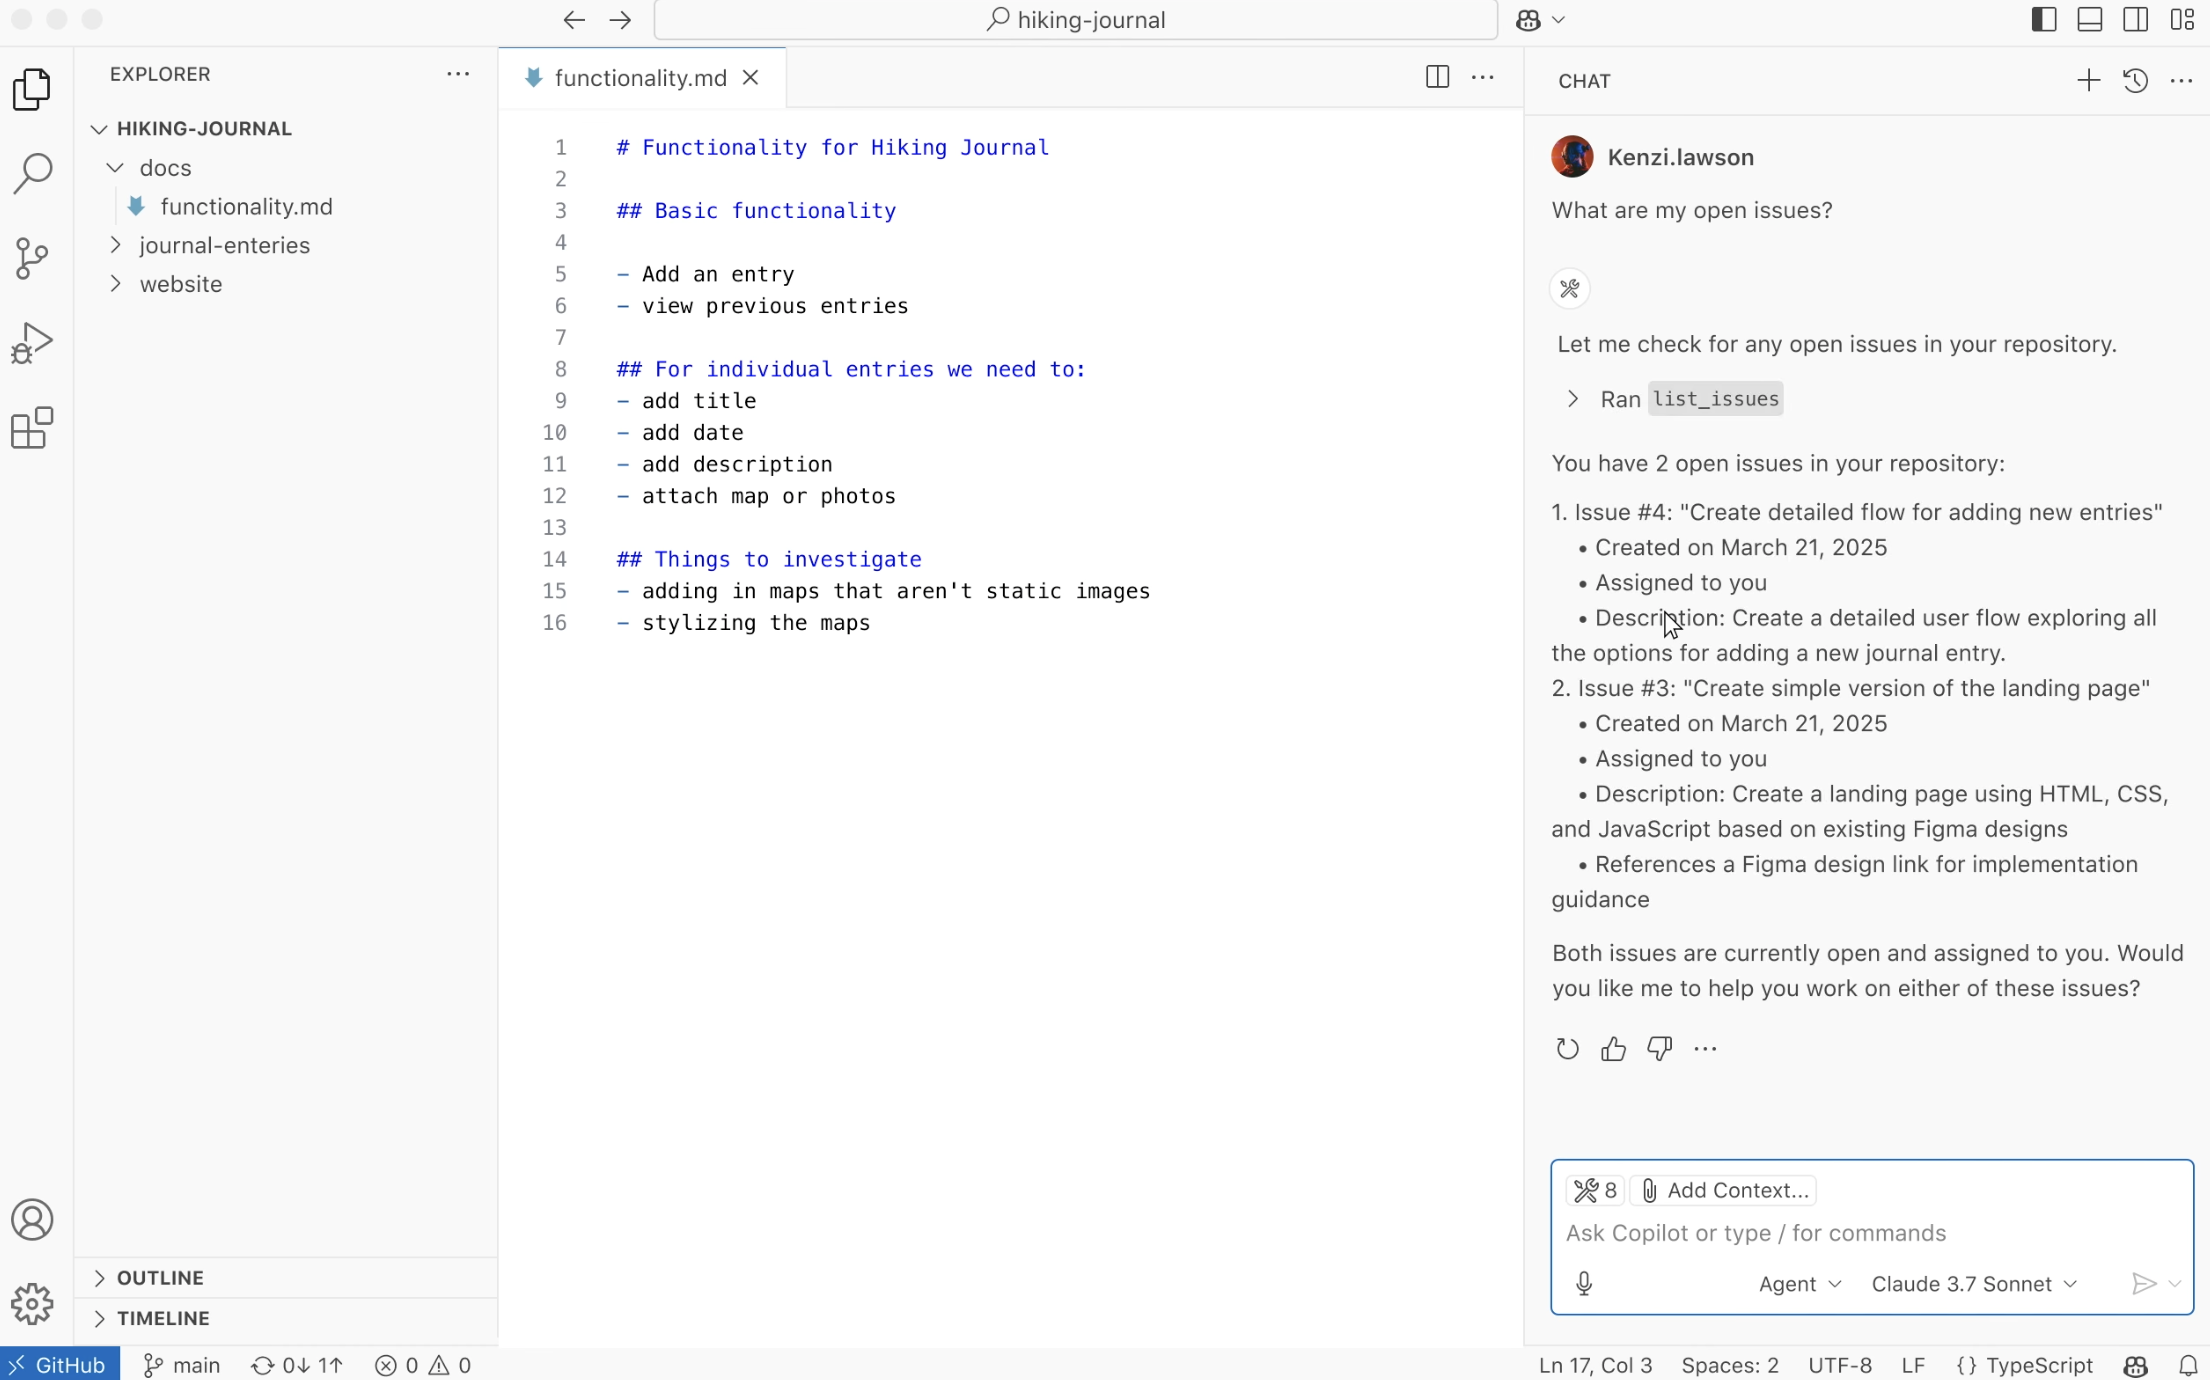This screenshot has width=2210, height=1380.
Task: Open the Source Control view icon
Action: (x=32, y=258)
